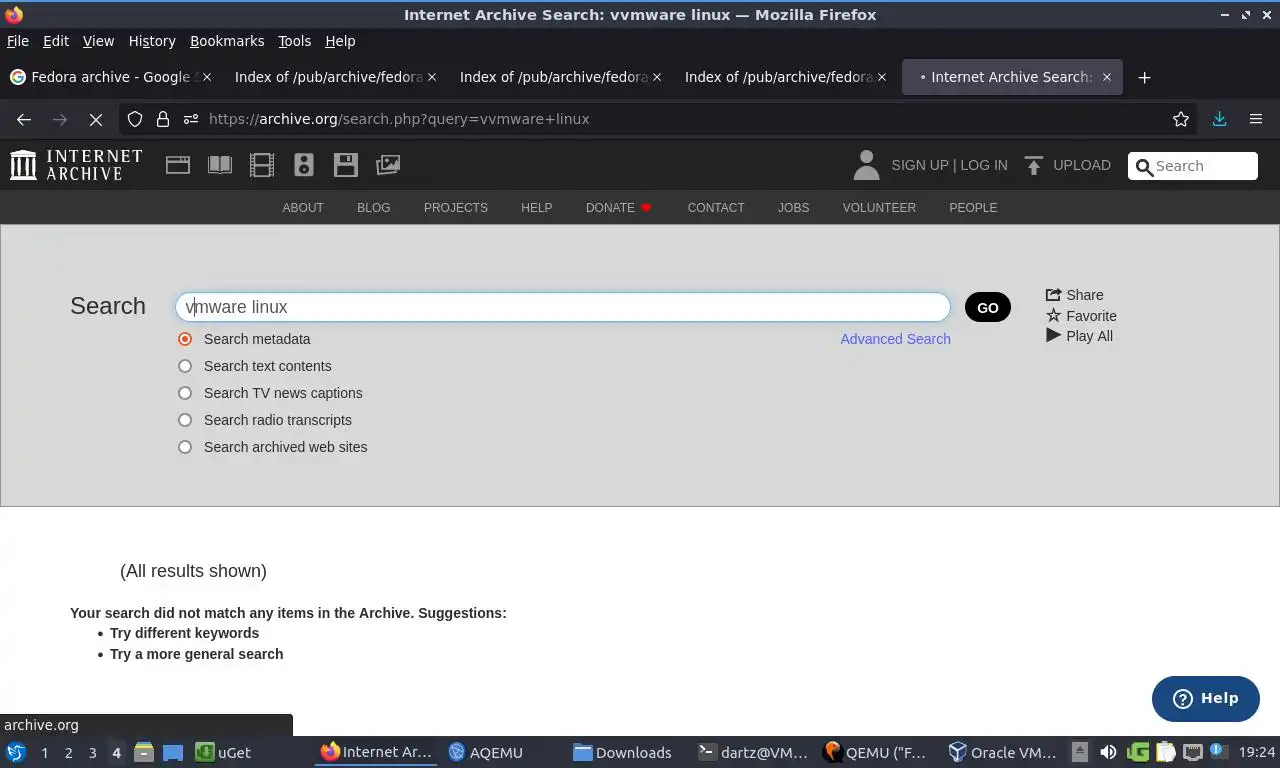This screenshot has height=768, width=1280.
Task: Open the Images picture icon
Action: (388, 165)
